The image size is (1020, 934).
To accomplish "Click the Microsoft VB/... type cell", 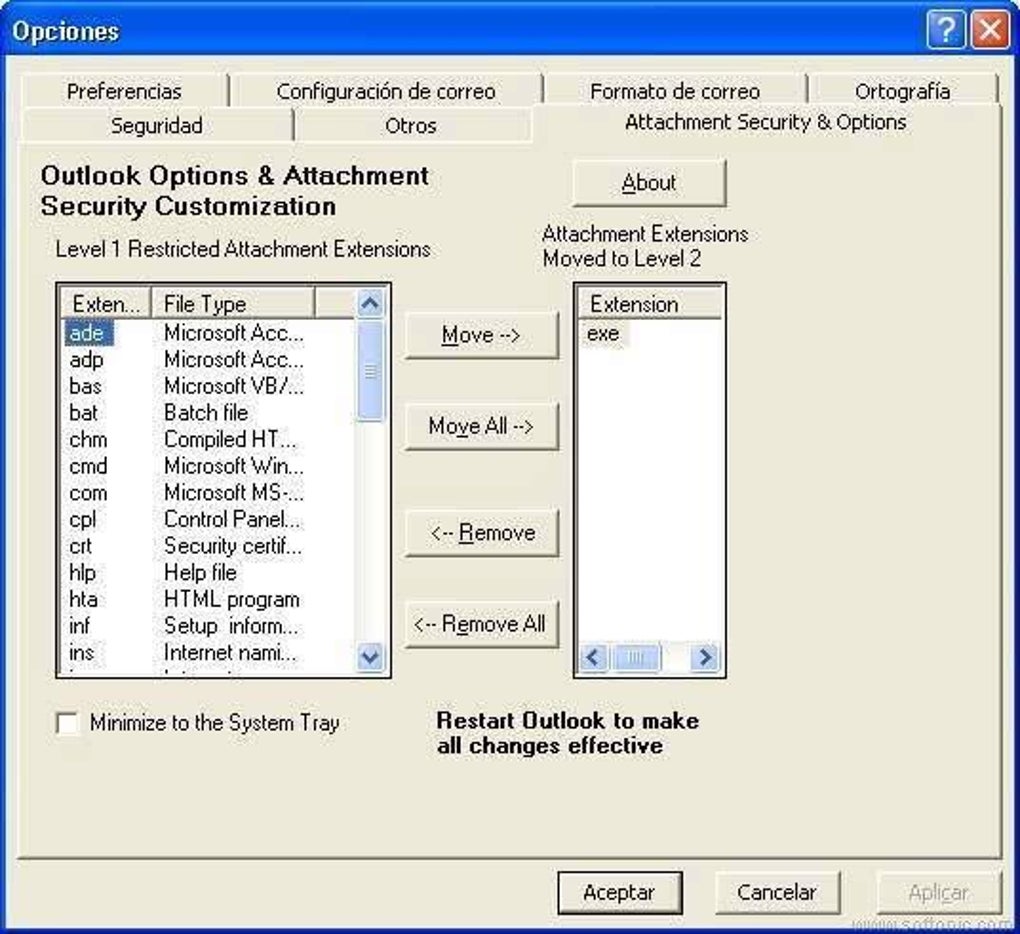I will [234, 386].
